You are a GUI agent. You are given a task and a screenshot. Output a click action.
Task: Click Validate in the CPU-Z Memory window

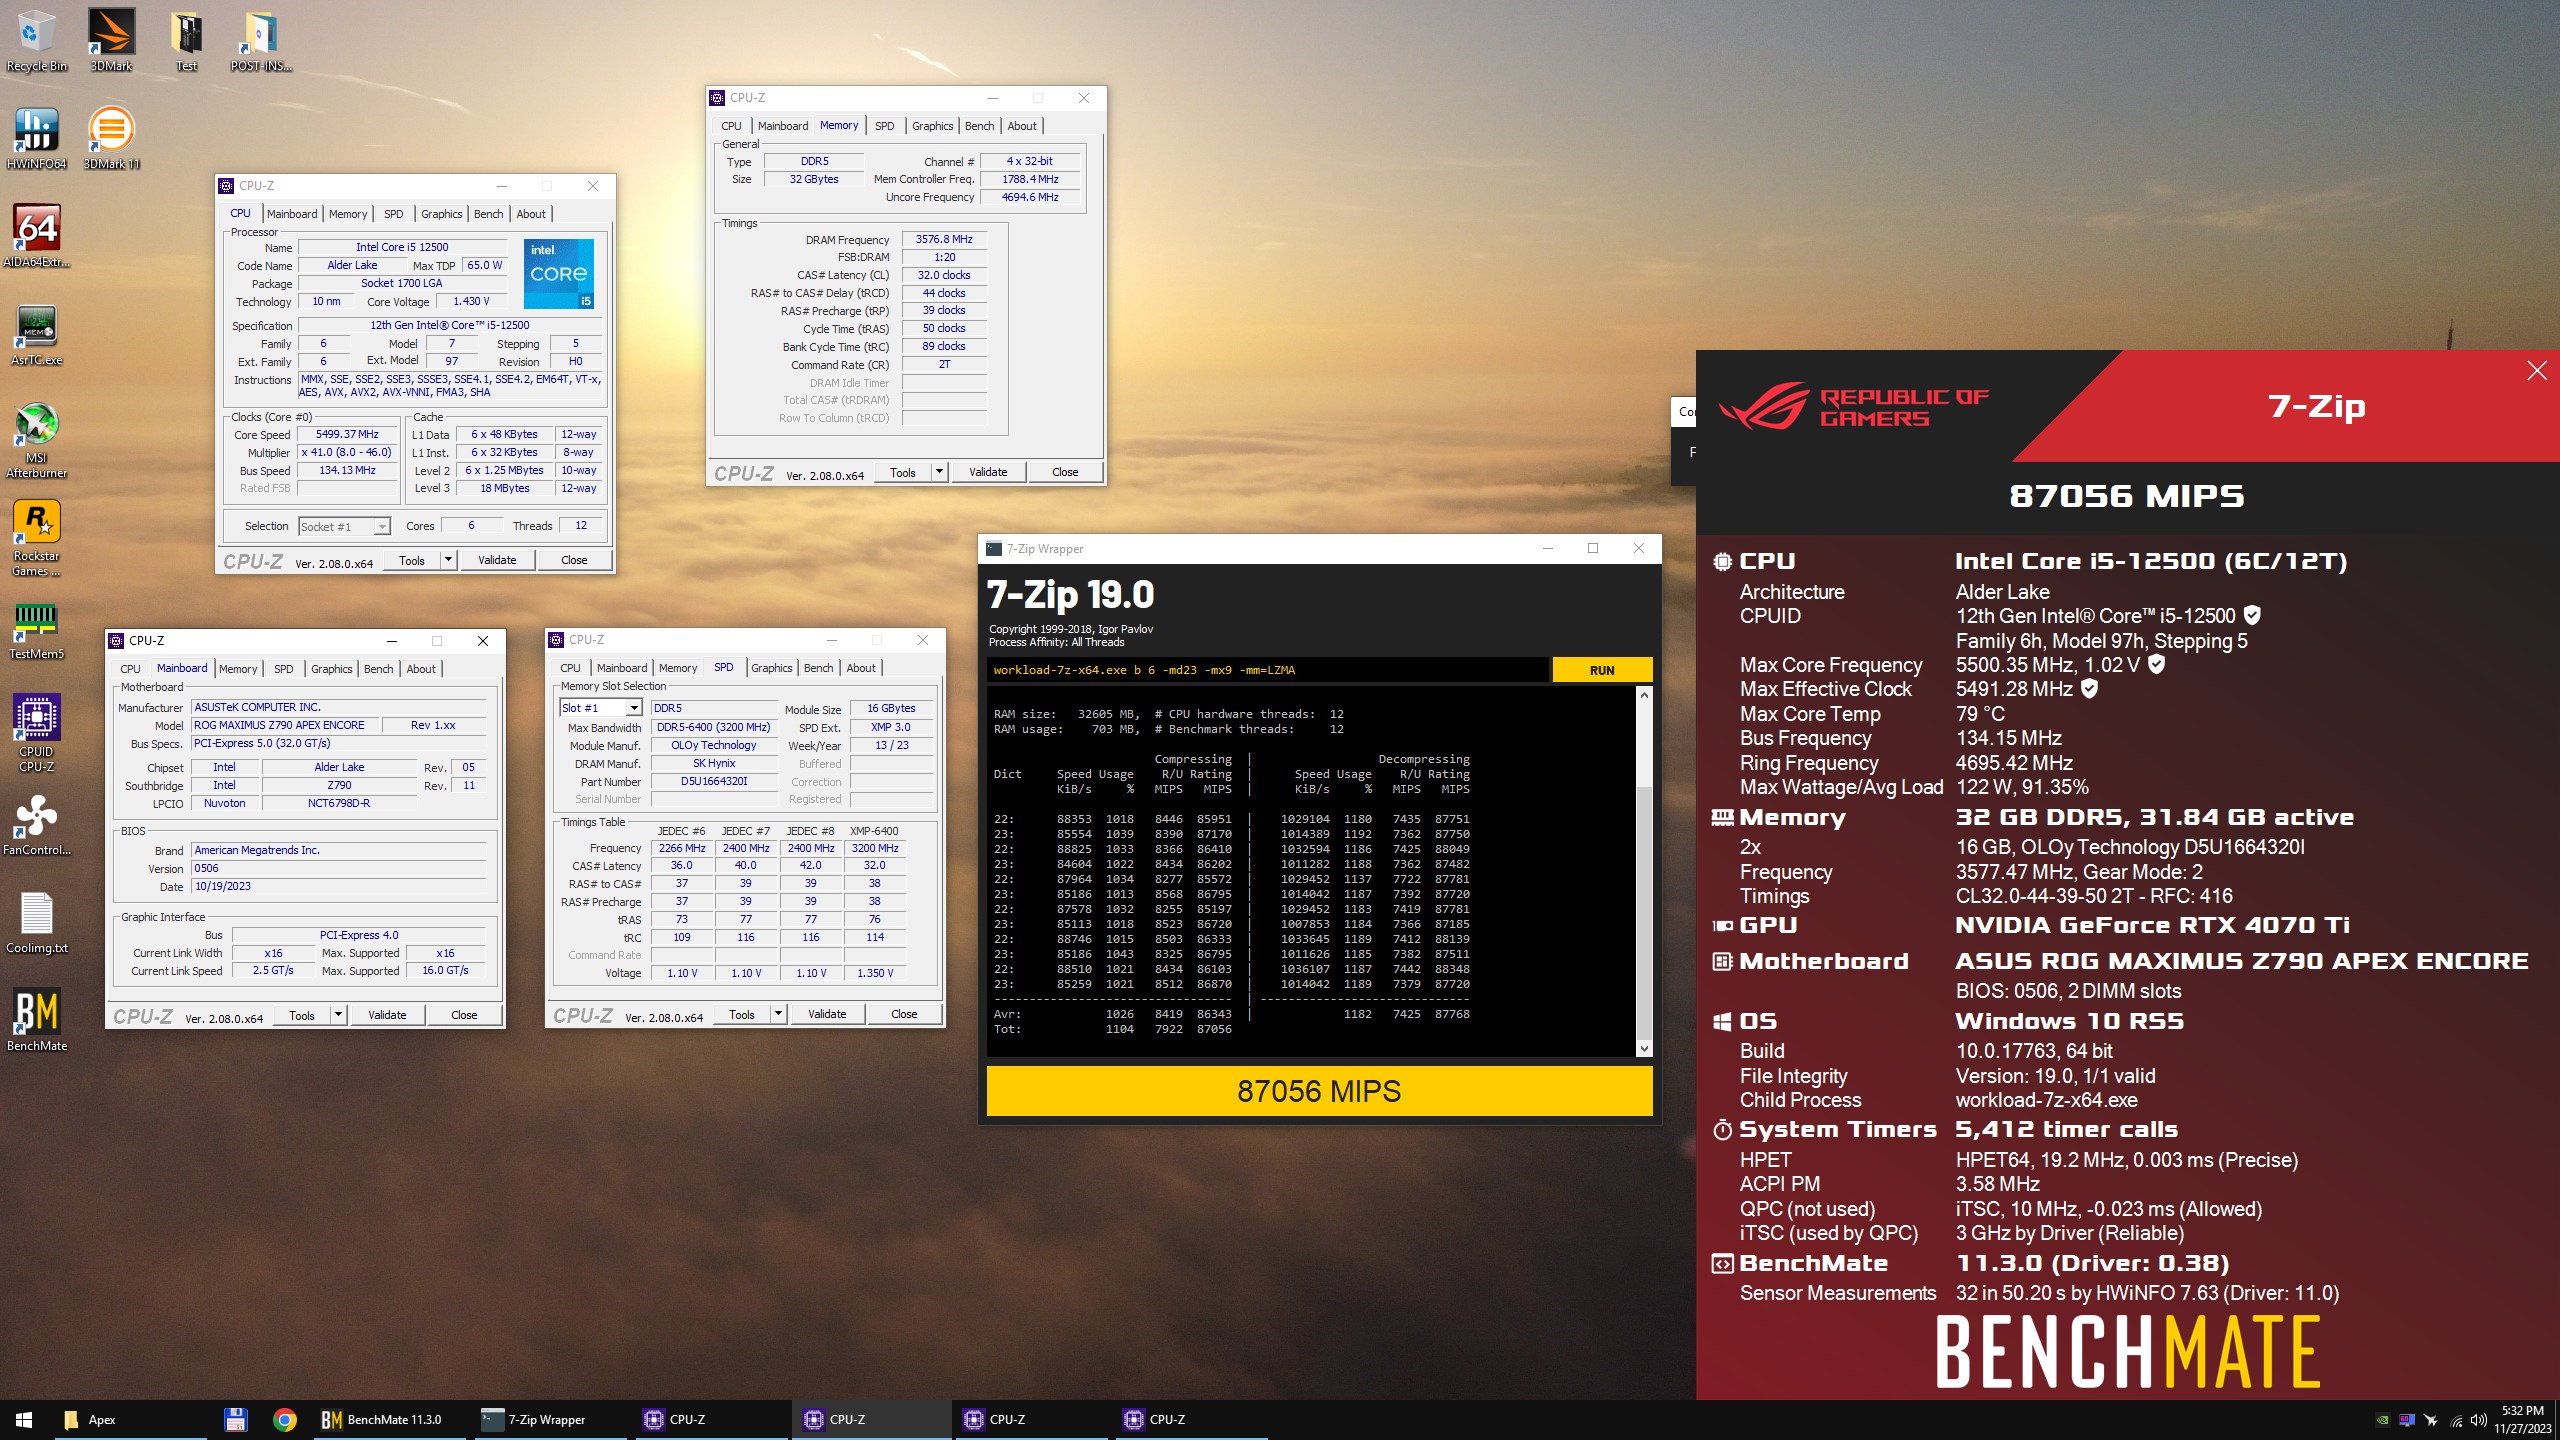click(x=988, y=472)
